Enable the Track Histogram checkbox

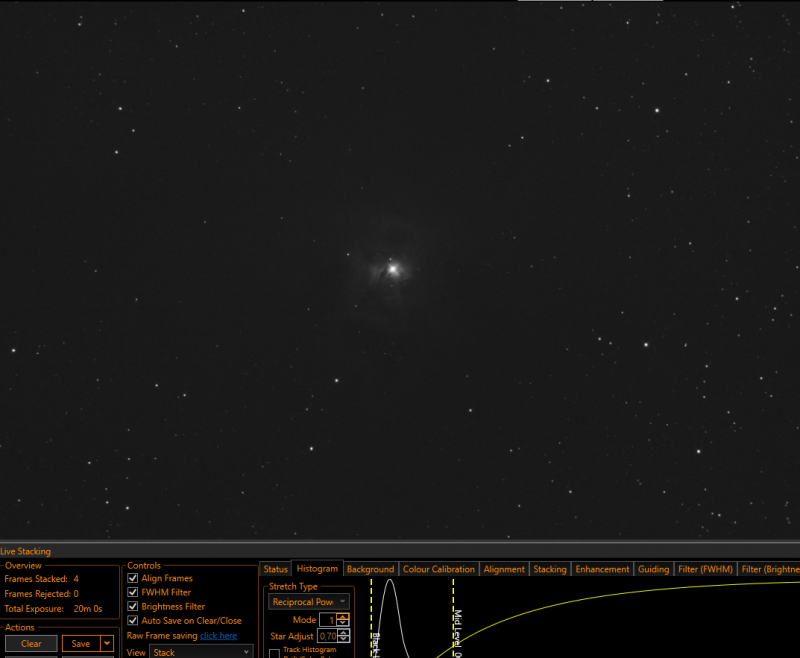(x=274, y=653)
